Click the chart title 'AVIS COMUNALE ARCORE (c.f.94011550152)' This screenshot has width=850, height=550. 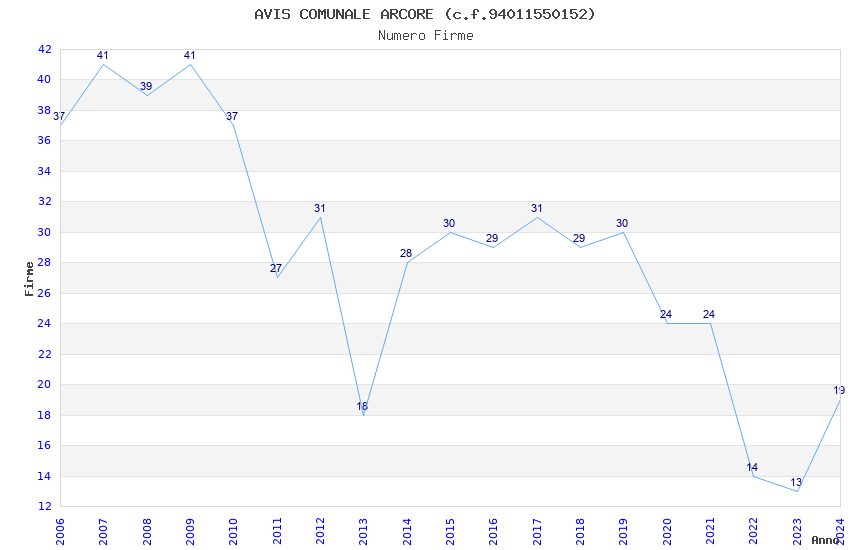coord(425,14)
